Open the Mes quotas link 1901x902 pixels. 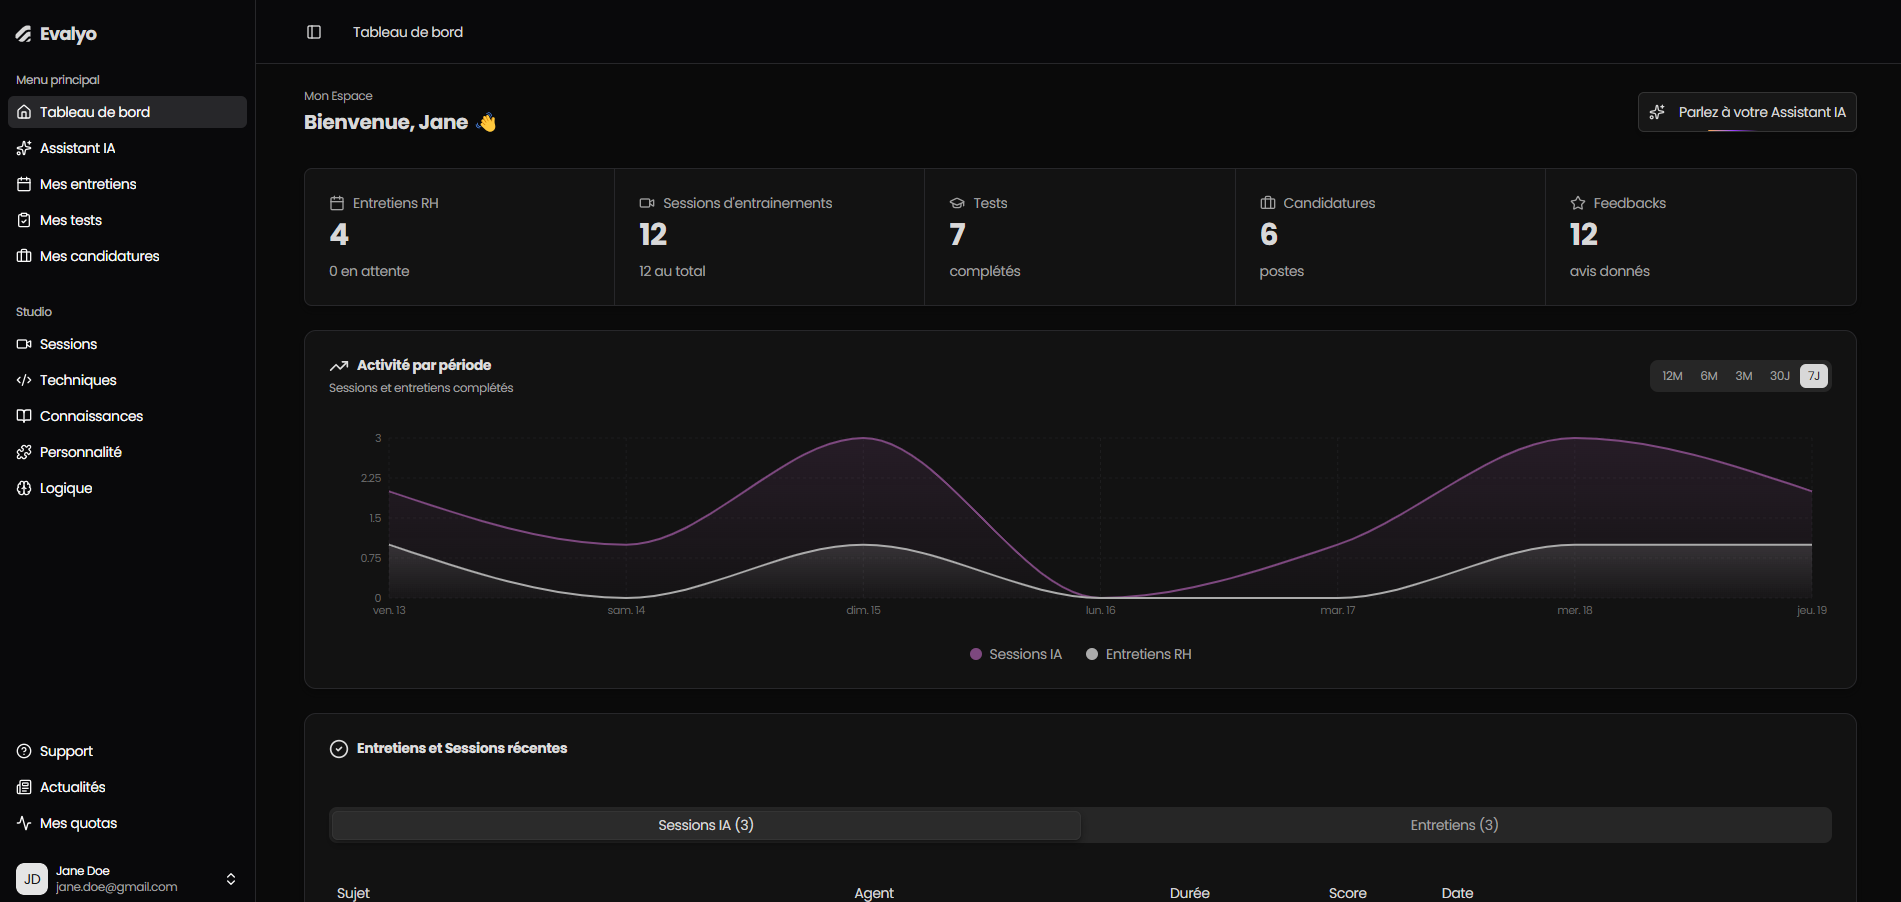click(x=78, y=823)
